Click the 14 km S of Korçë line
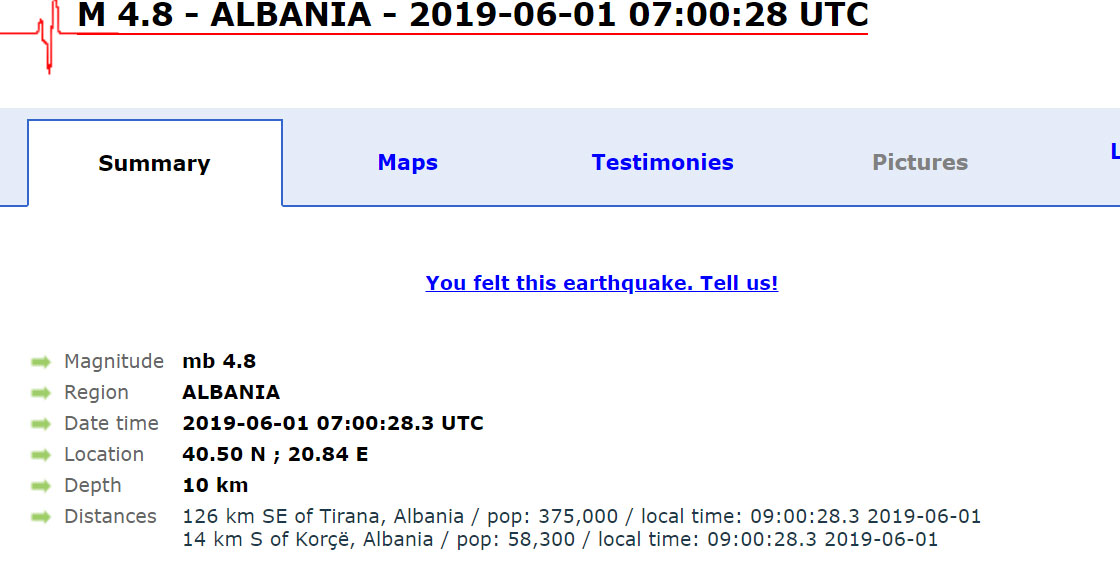This screenshot has height=566, width=1120. (x=560, y=540)
